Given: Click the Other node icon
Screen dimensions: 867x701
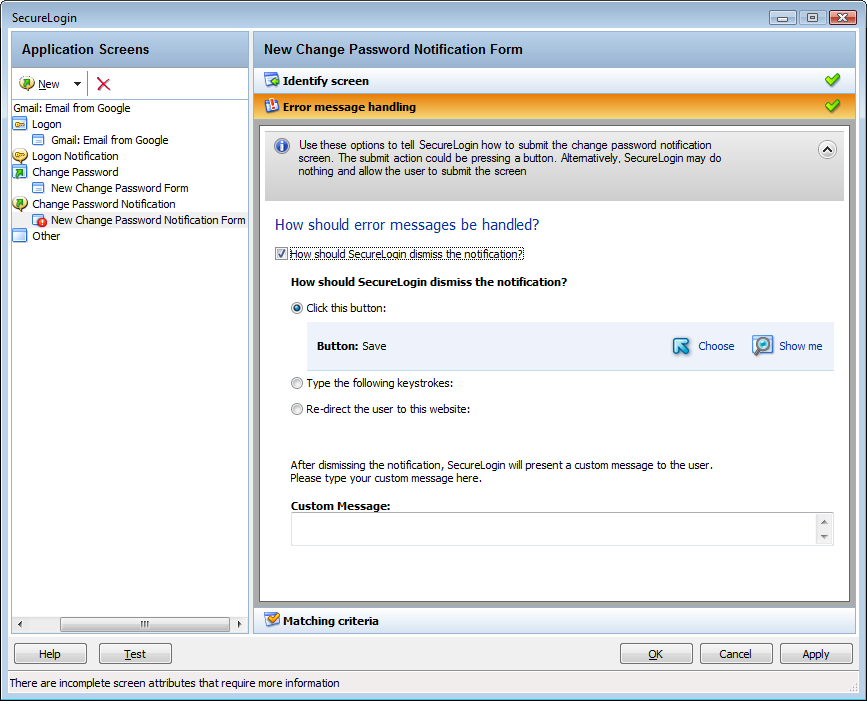Looking at the screenshot, I should pos(19,236).
